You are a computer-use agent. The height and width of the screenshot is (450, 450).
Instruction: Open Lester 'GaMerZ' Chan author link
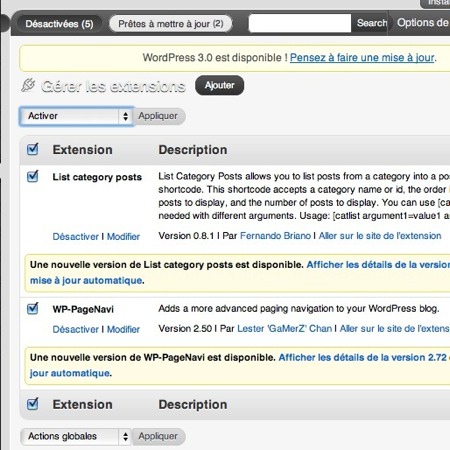(284, 329)
